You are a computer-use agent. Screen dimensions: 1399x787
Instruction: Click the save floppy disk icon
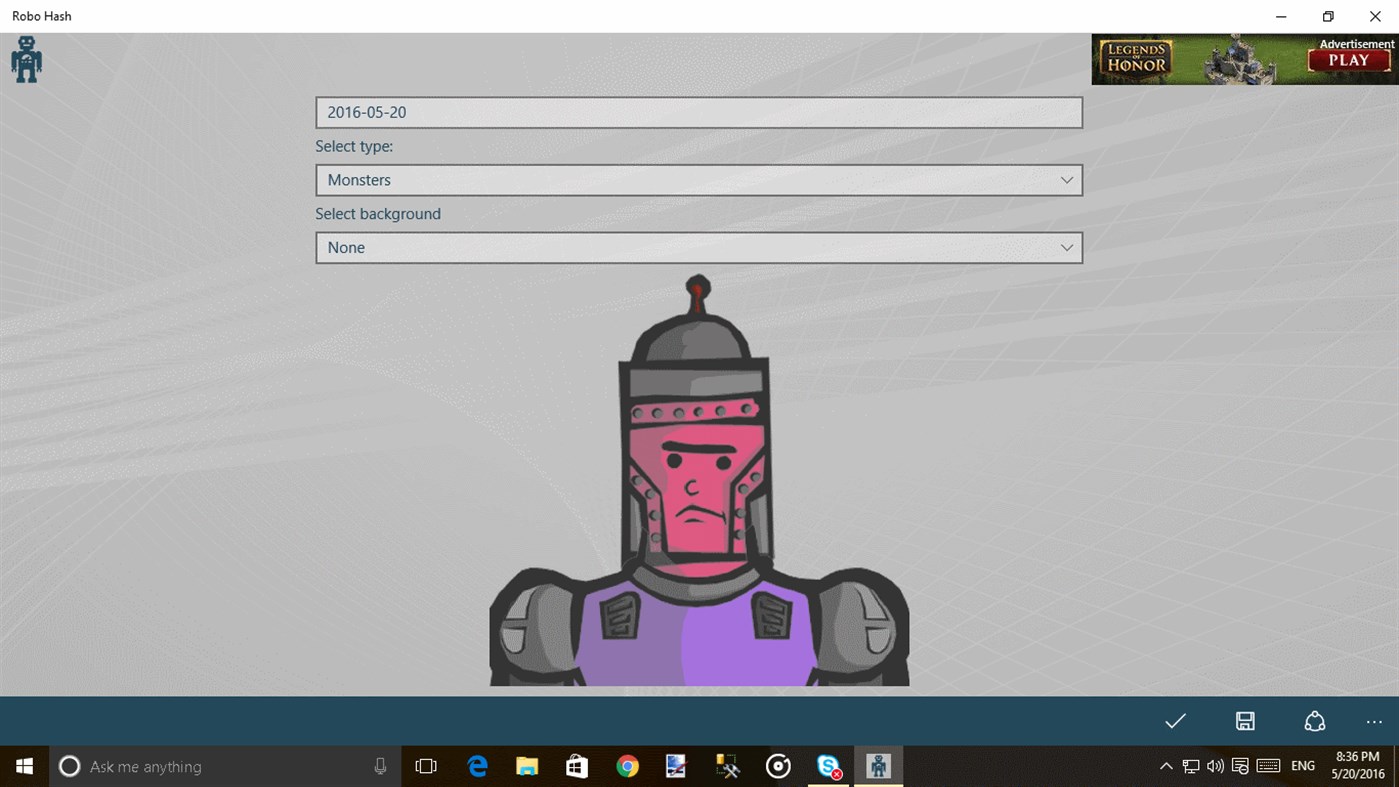click(1245, 721)
